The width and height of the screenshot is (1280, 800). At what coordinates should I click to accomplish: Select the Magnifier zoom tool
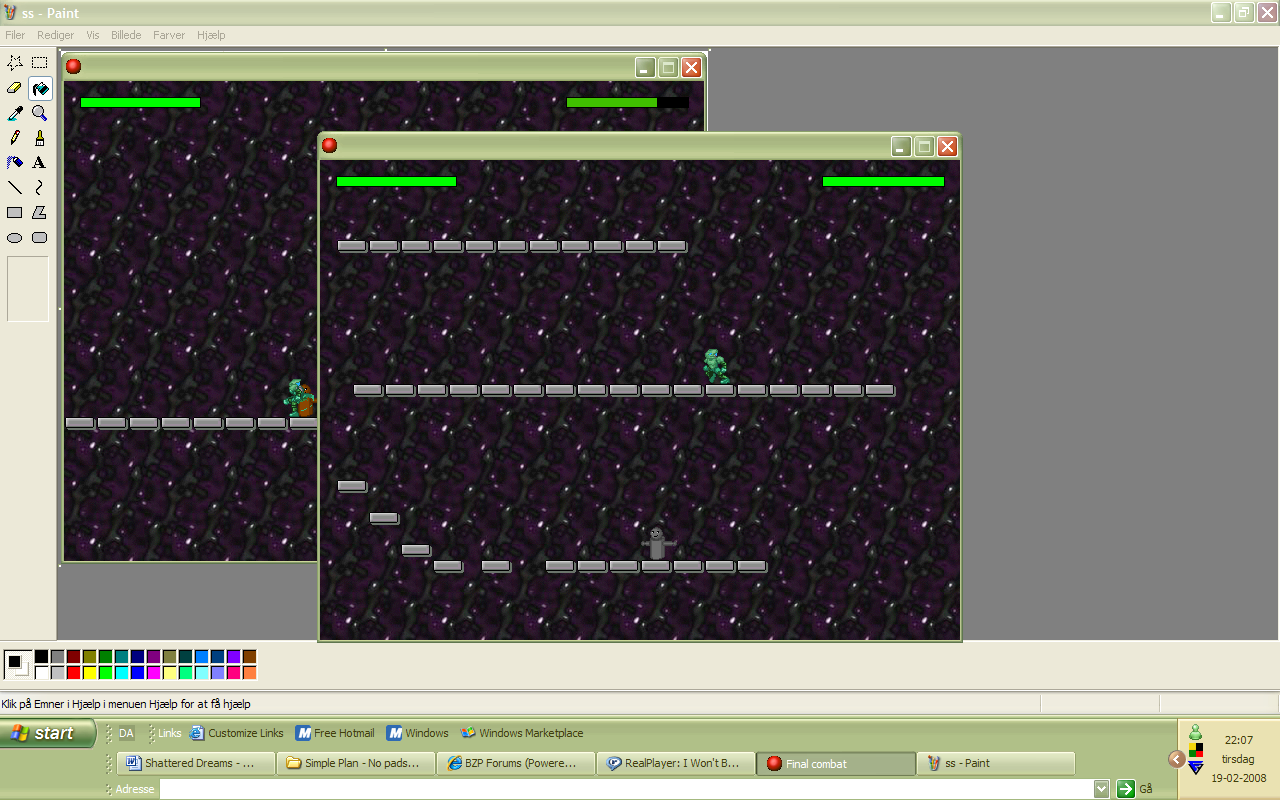point(40,113)
